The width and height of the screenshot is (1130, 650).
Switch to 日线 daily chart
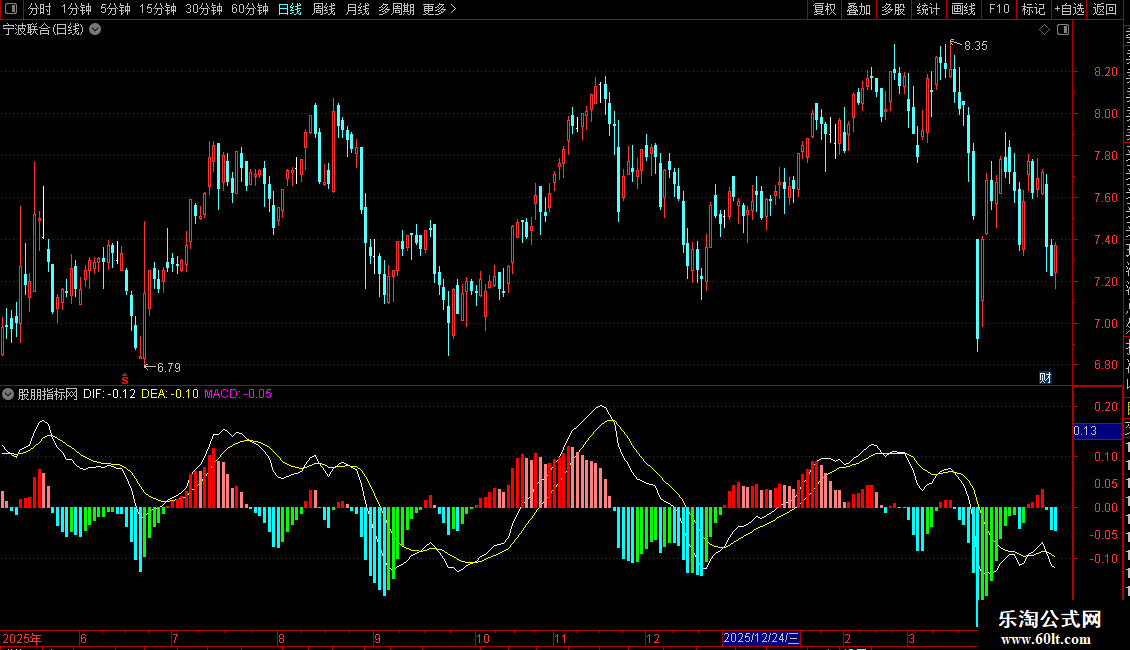tap(290, 9)
